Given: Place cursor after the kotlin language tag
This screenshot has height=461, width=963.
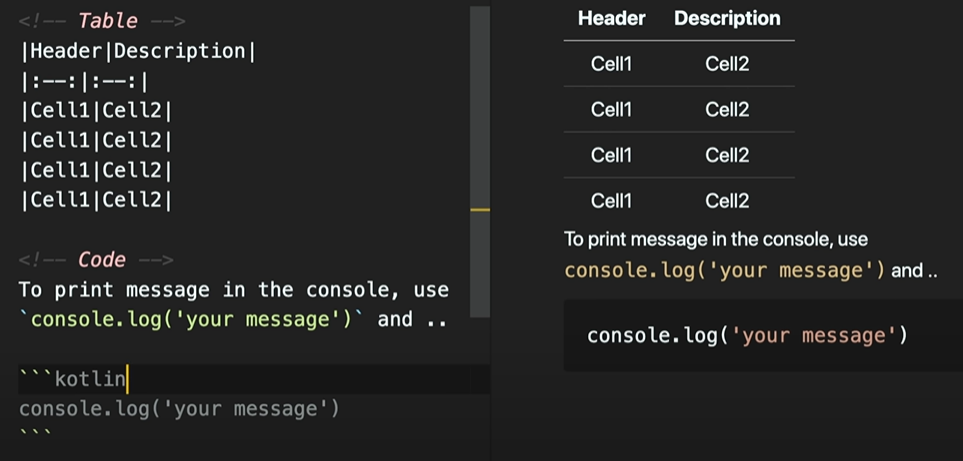Looking at the screenshot, I should [127, 379].
